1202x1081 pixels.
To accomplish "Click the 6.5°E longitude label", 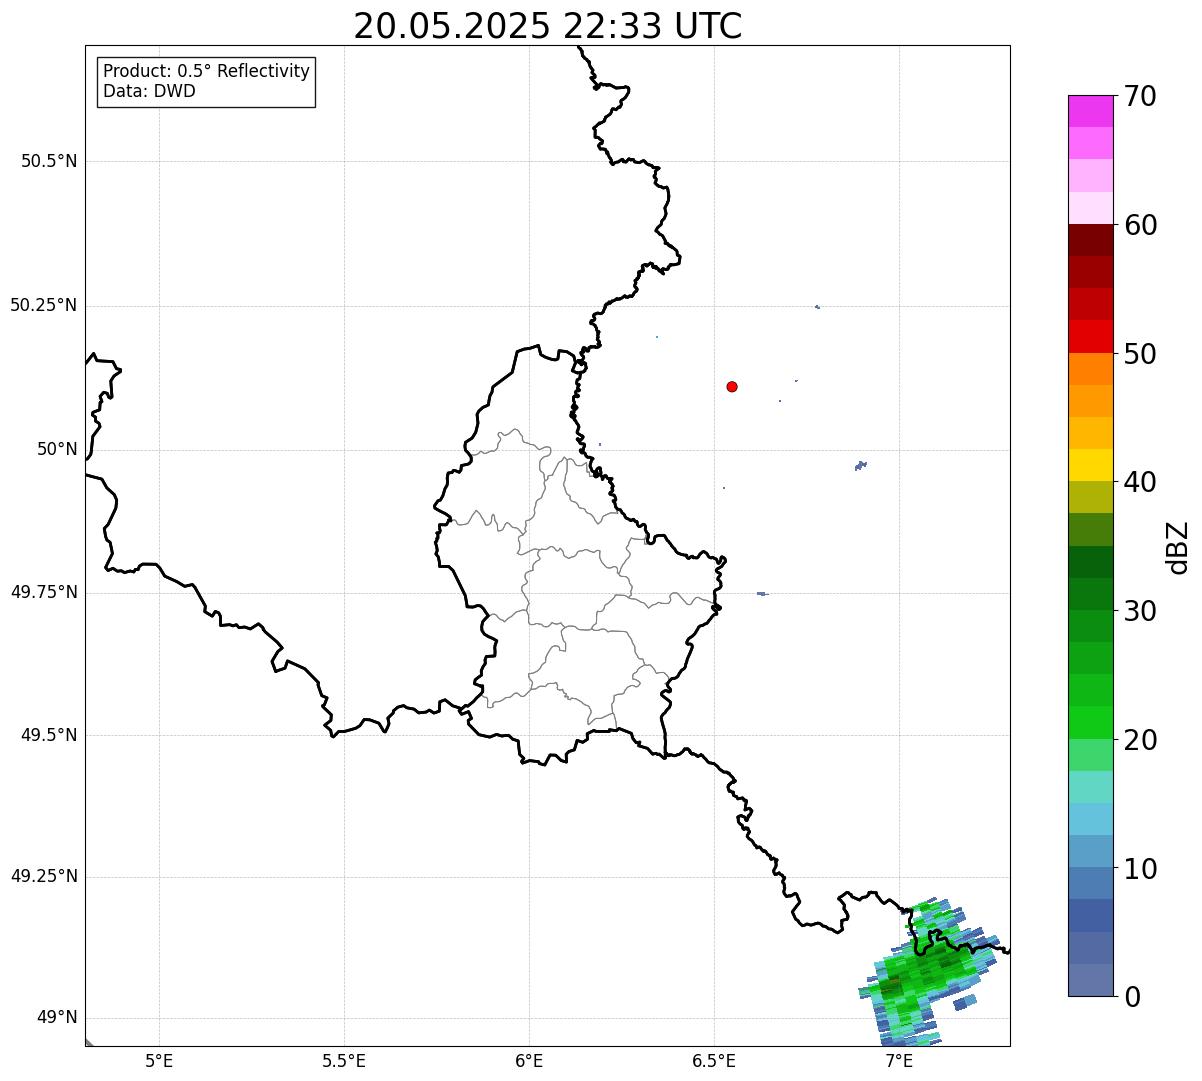I will click(x=714, y=1061).
